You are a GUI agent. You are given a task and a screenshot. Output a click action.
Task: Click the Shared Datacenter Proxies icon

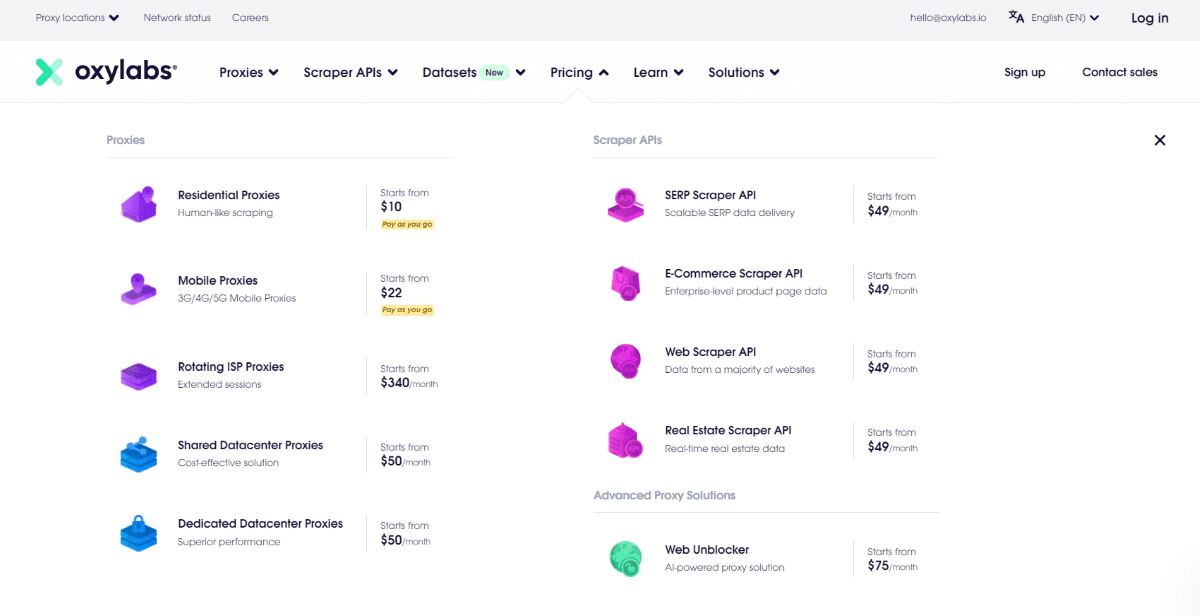139,454
